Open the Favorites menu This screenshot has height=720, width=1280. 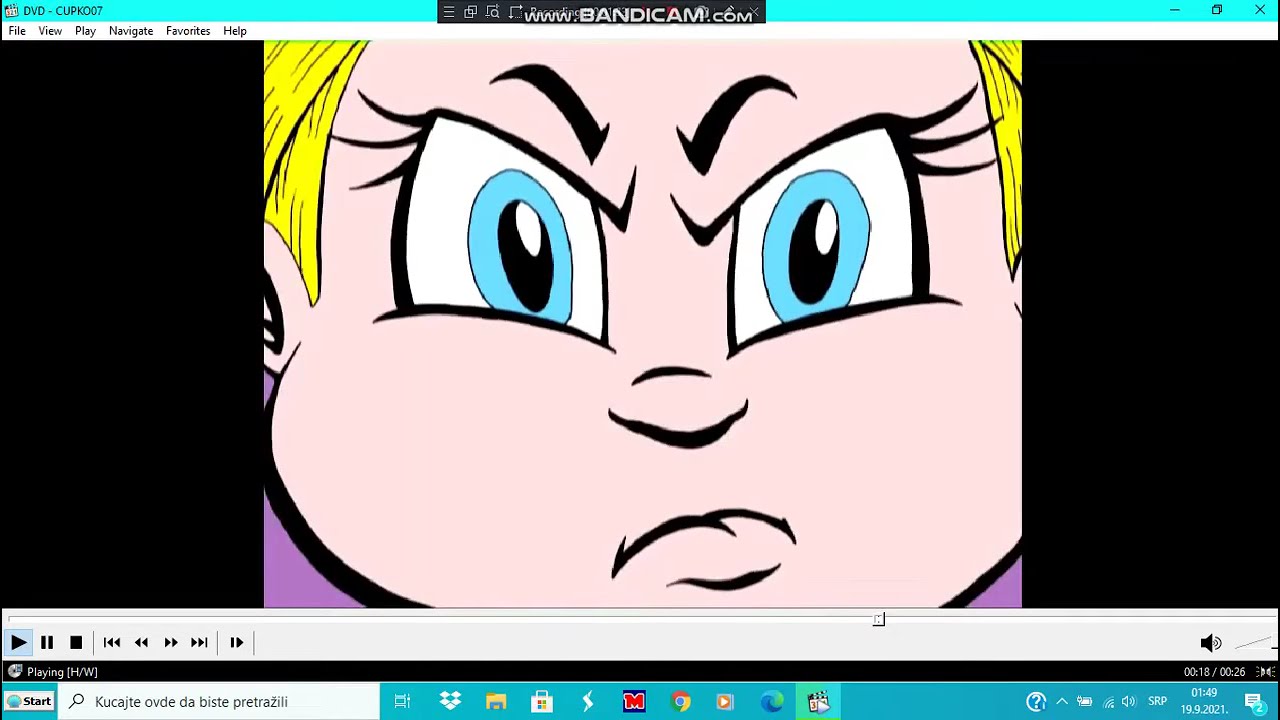pyautogui.click(x=188, y=31)
